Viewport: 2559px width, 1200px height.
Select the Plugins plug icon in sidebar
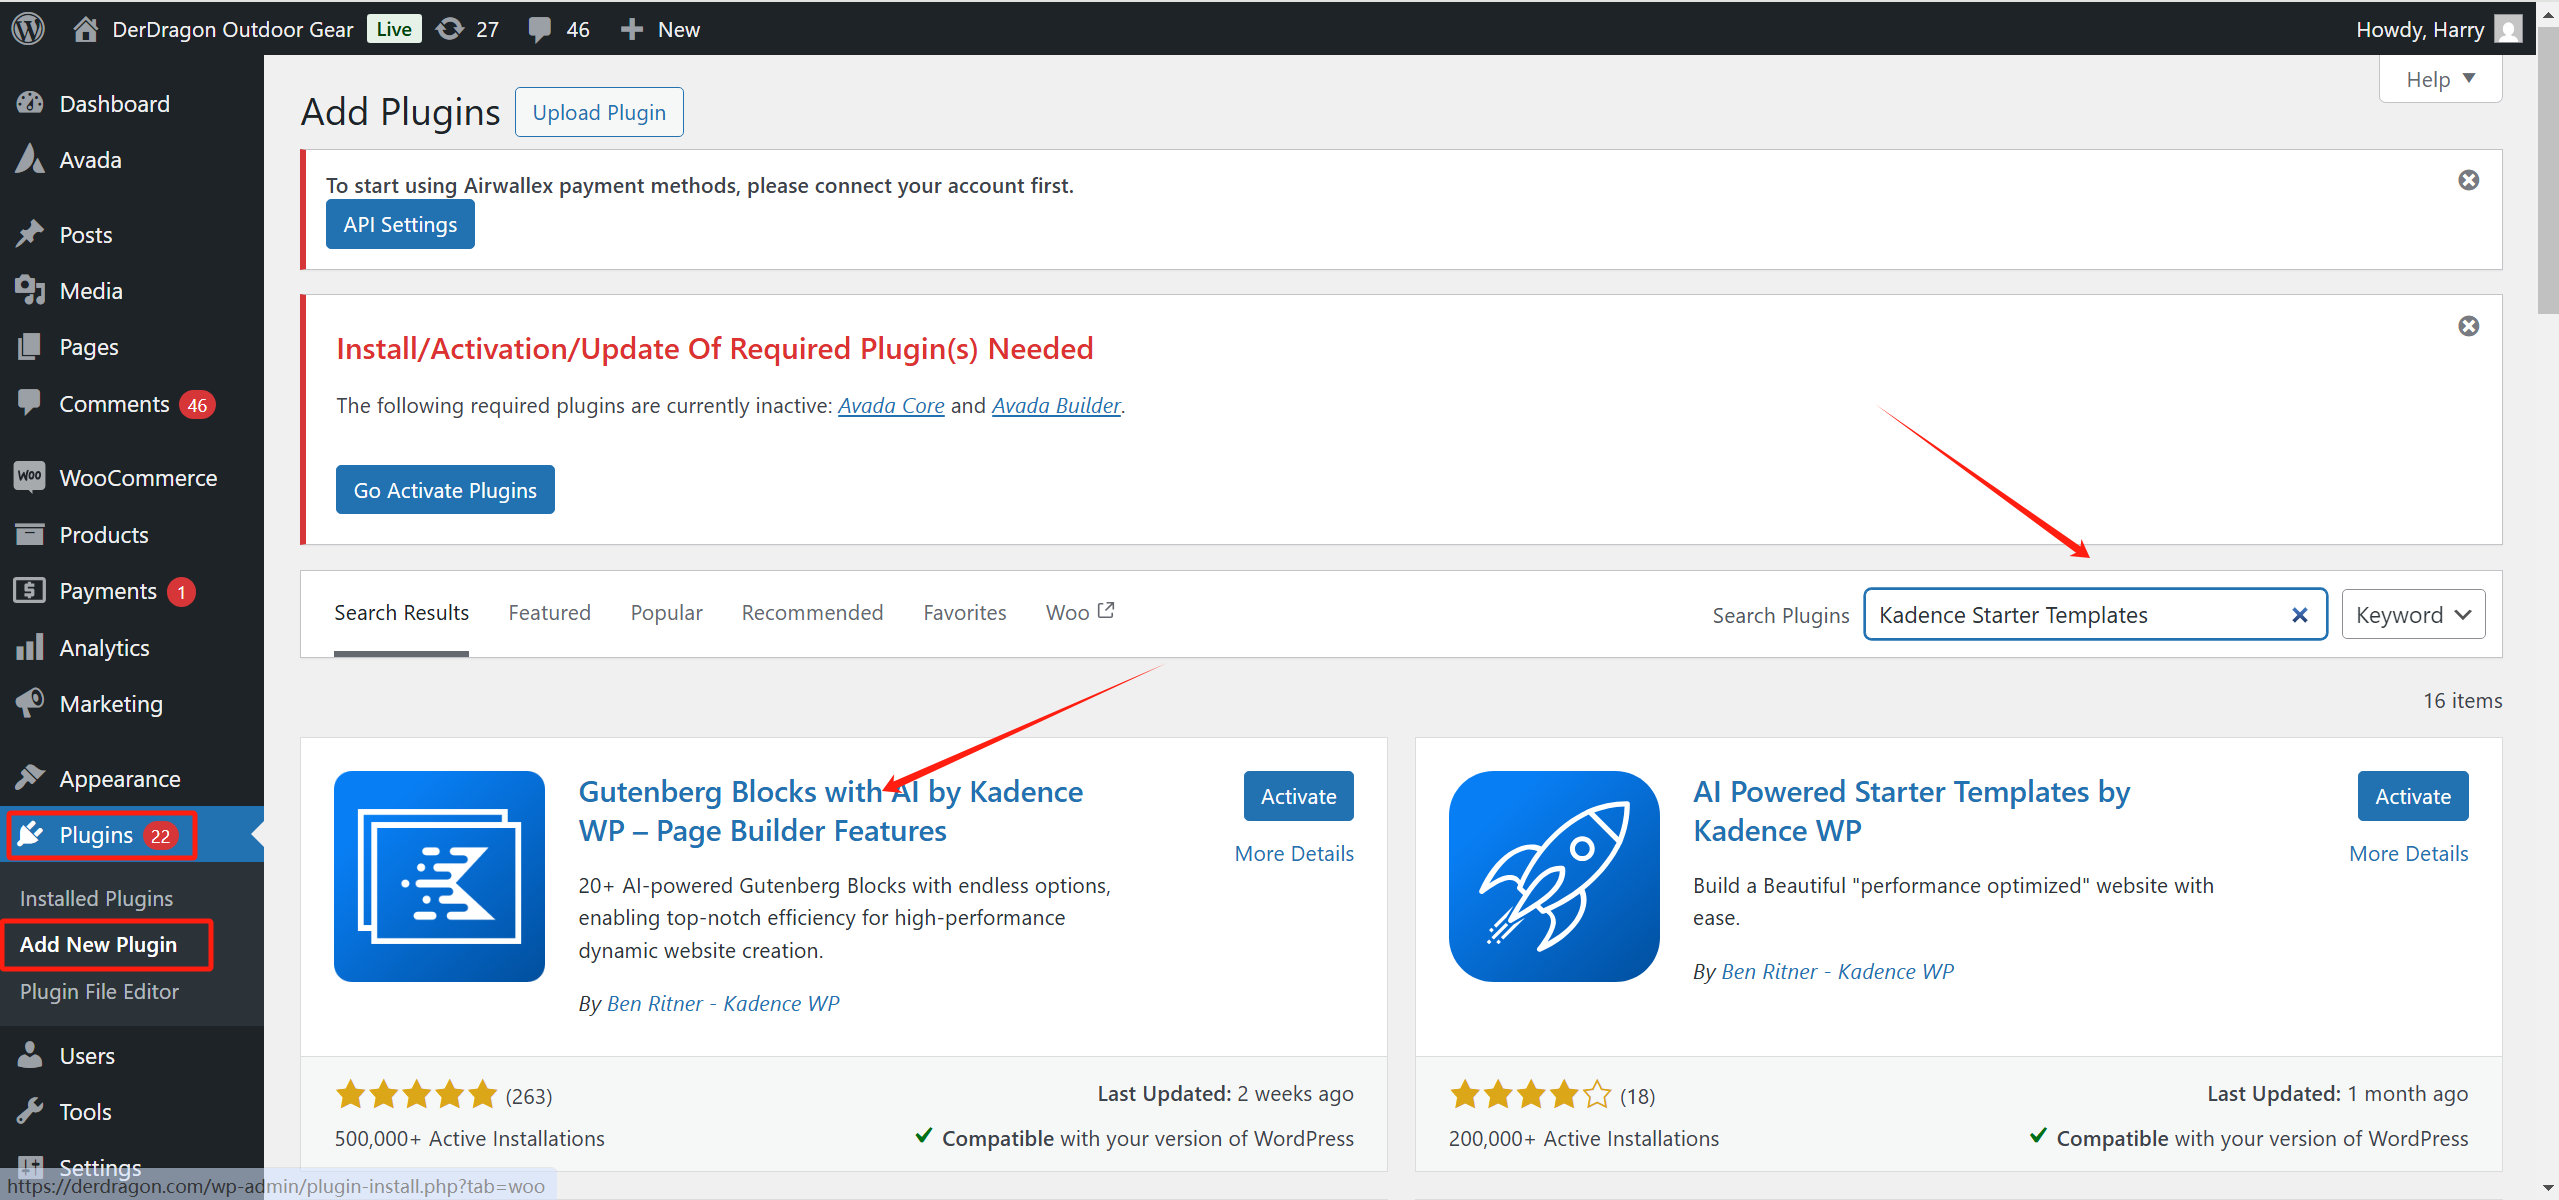click(30, 834)
